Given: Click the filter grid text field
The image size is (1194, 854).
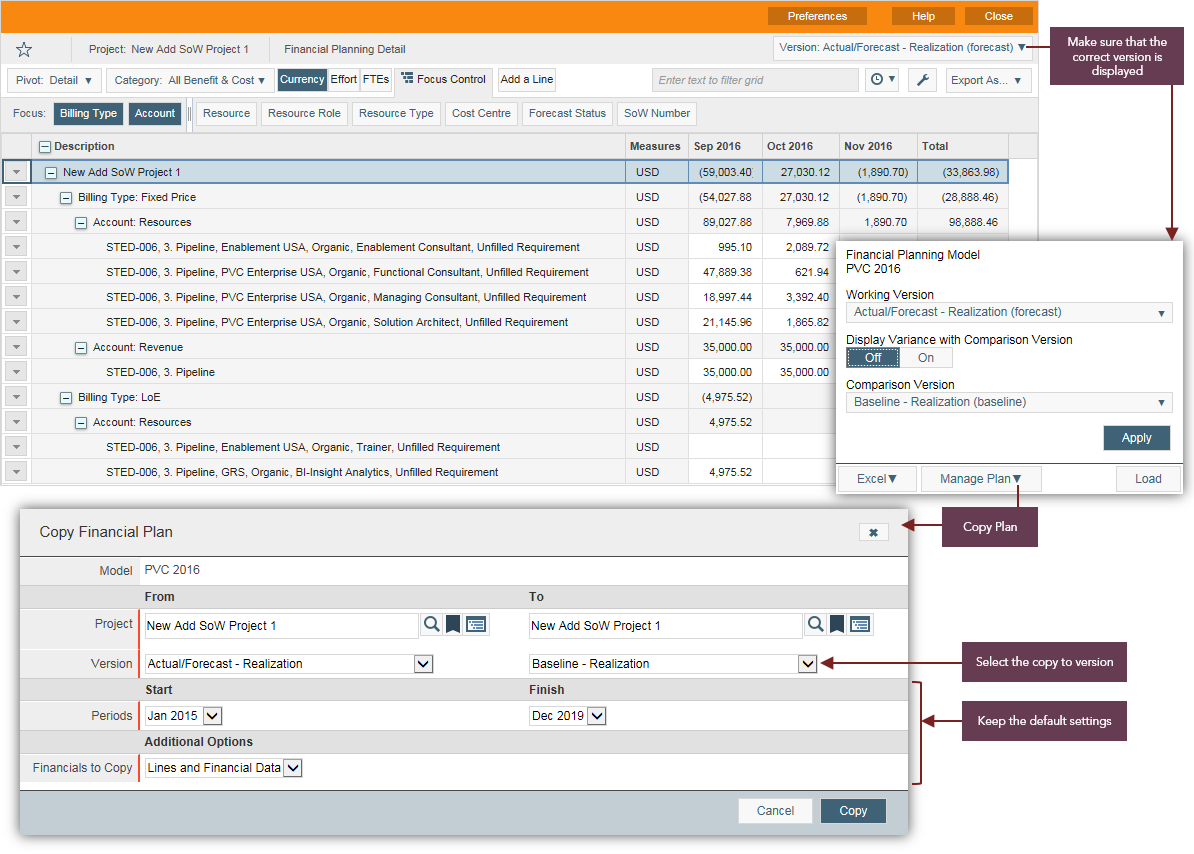Looking at the screenshot, I should 755,80.
